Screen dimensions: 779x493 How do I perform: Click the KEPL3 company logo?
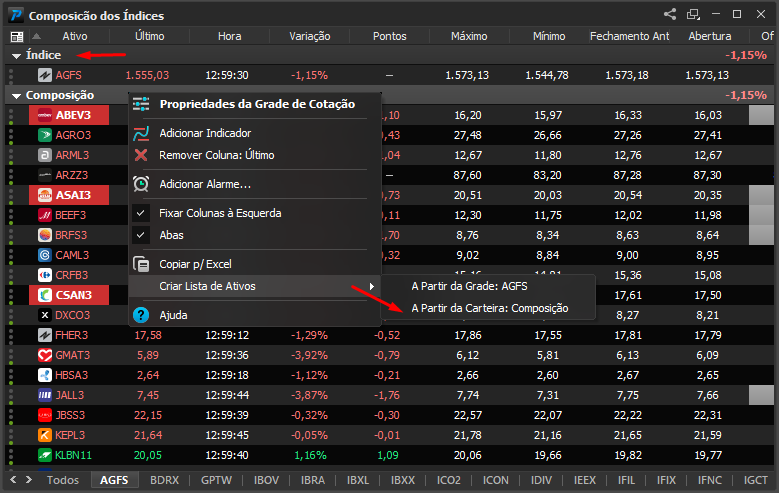pos(45,435)
